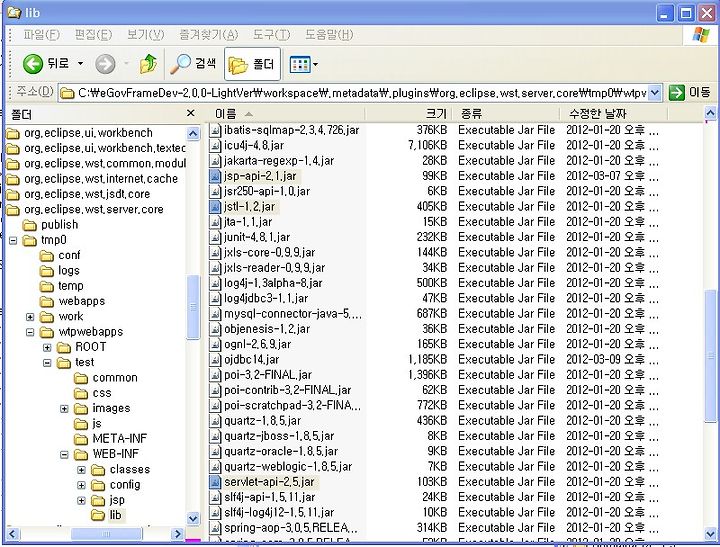Open the 도움말(H) menu
This screenshot has height=547, width=720.
click(329, 34)
